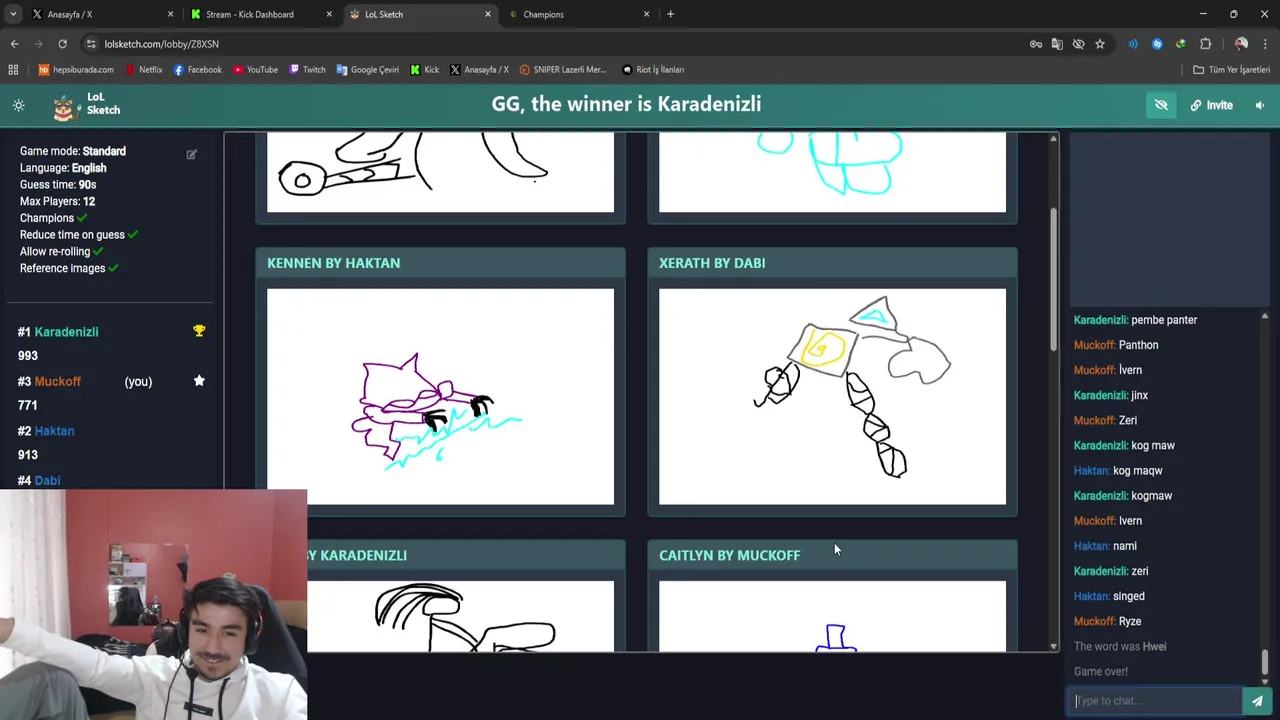The image size is (1280, 720).
Task: Click Karadenizli's gold trophy icon
Action: click(x=199, y=331)
